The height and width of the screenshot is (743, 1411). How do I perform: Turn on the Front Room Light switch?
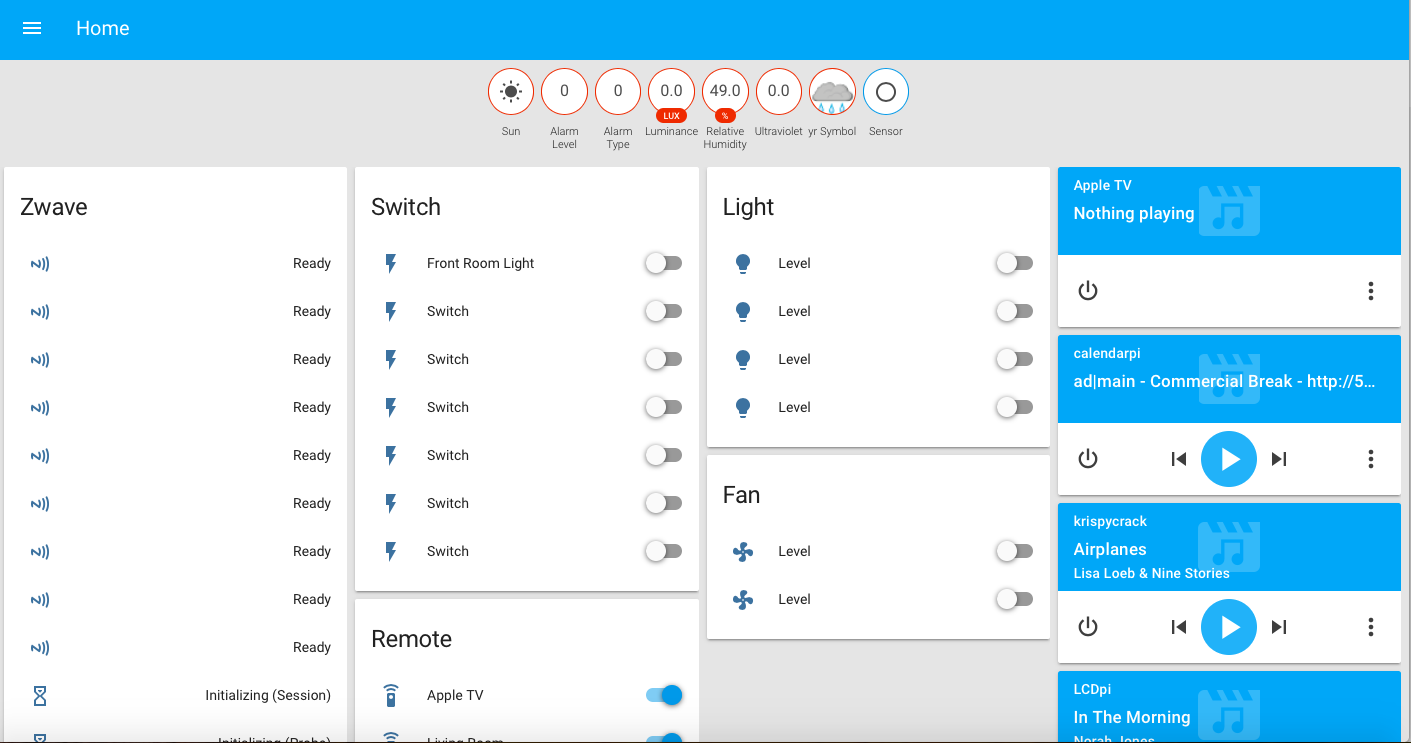[663, 263]
